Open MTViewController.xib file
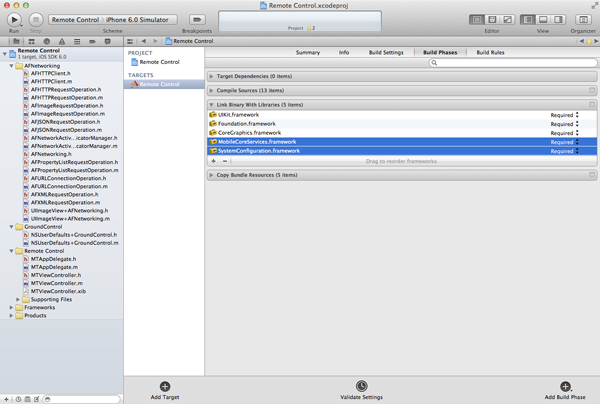The height and width of the screenshot is (404, 600). pos(58,292)
